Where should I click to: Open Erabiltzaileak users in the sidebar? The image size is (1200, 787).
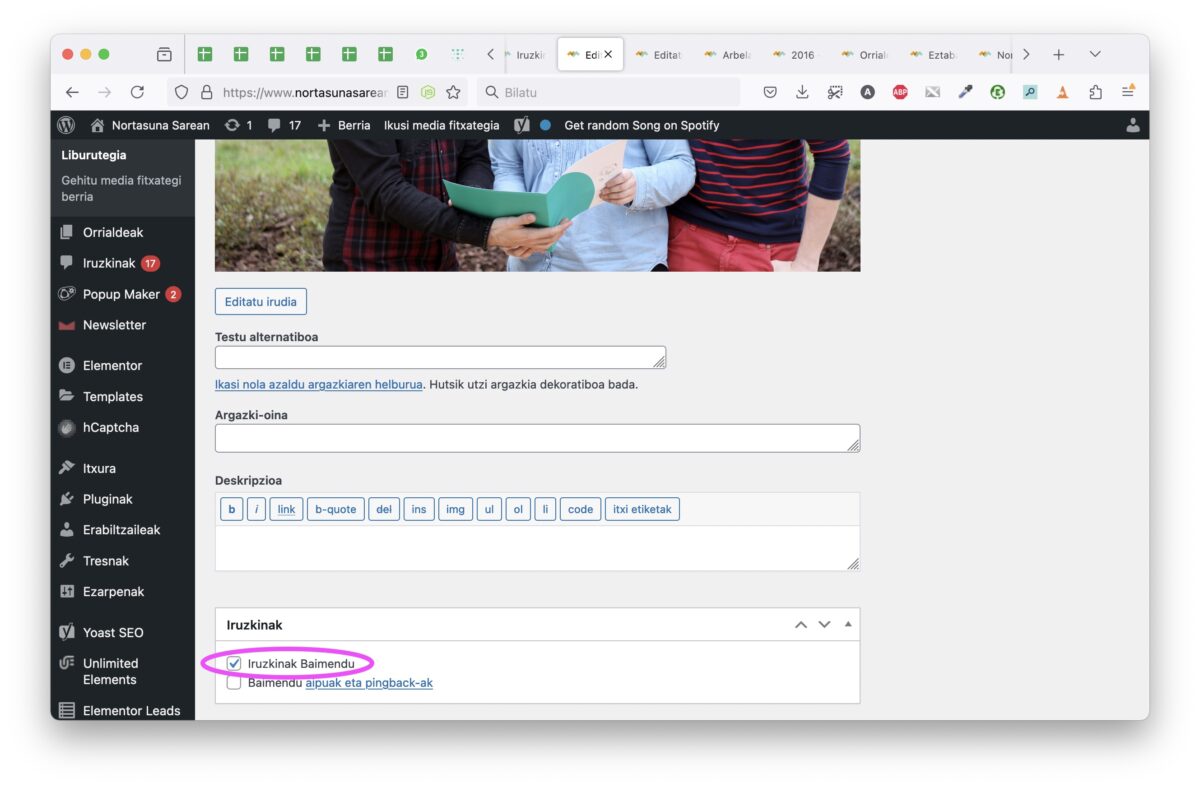tap(123, 530)
